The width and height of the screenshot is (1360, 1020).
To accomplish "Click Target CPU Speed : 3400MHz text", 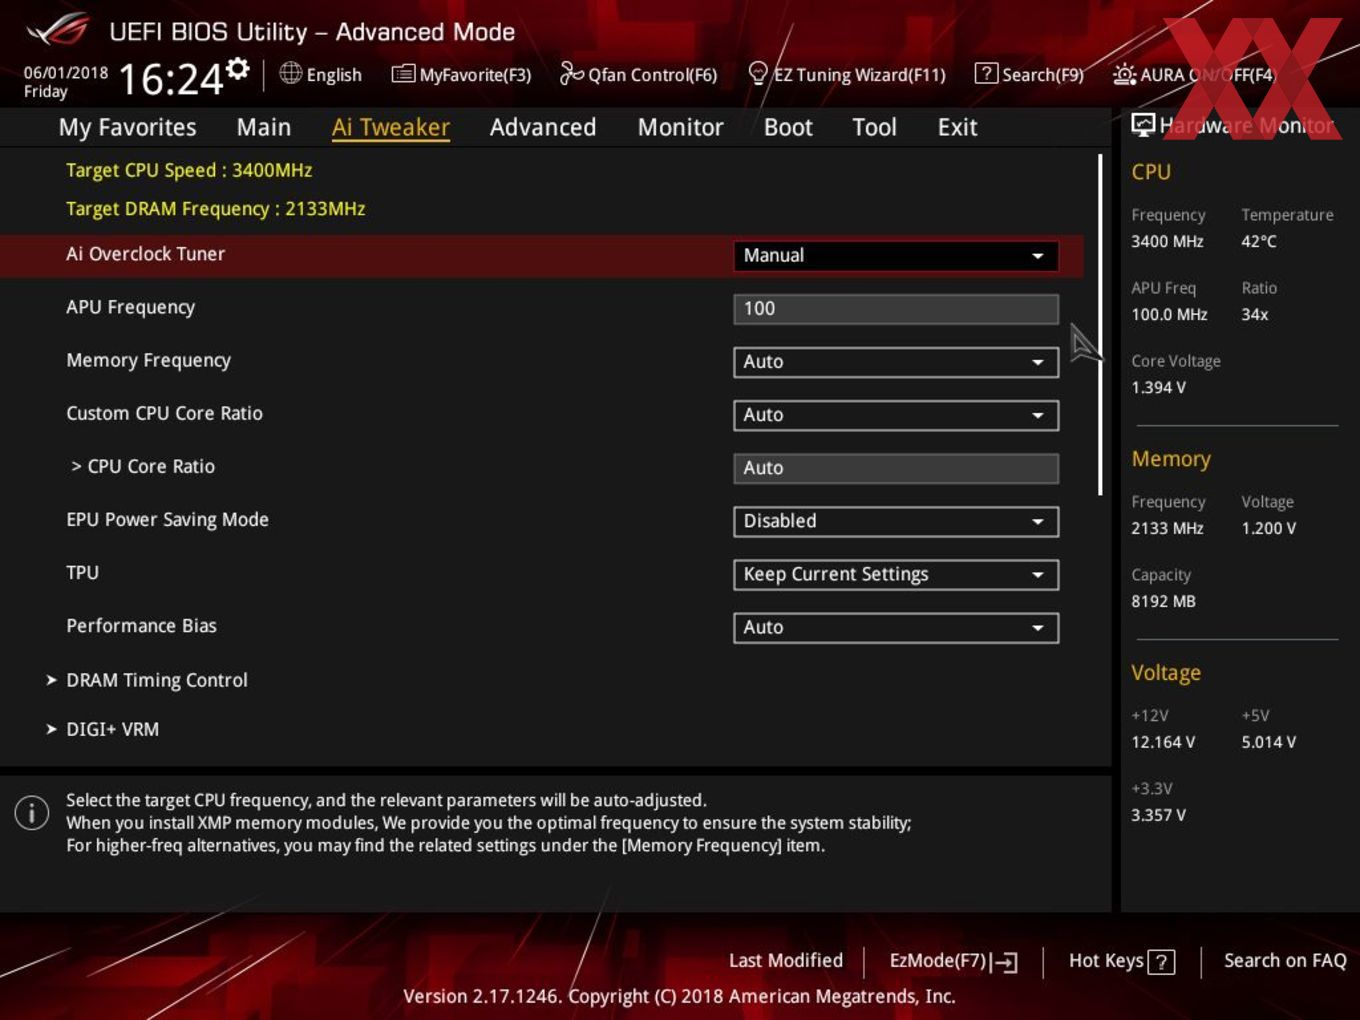I will point(189,170).
